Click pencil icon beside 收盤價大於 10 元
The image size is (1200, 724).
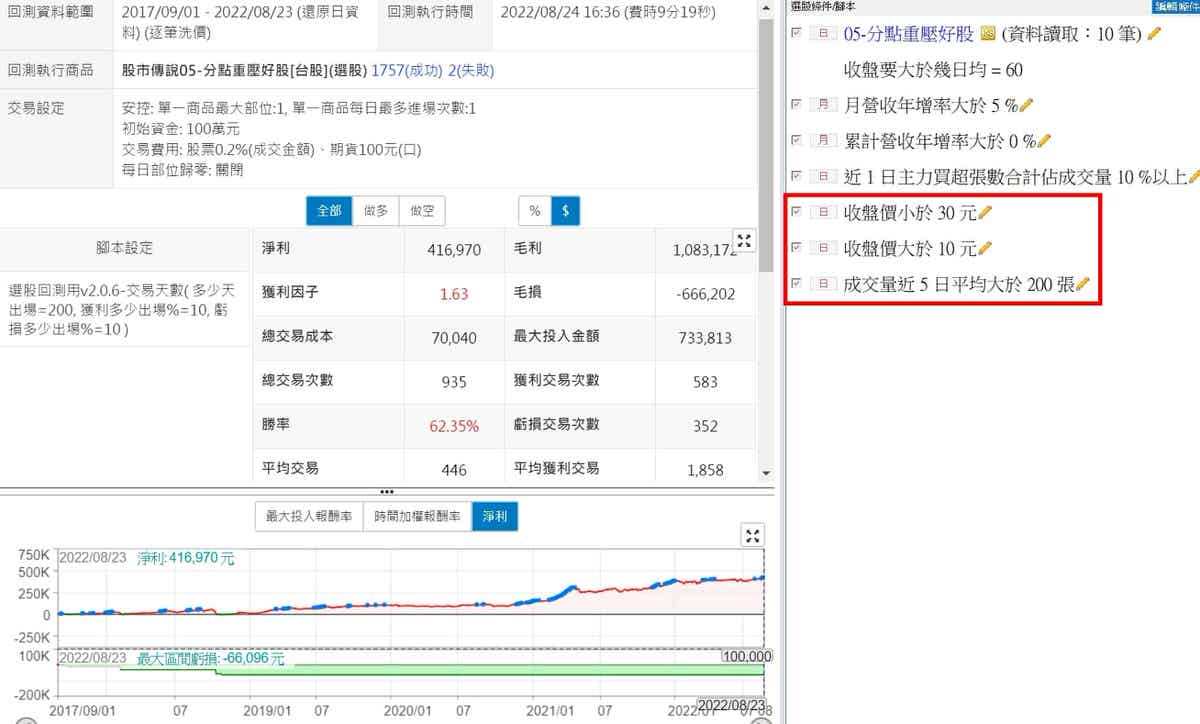pyautogui.click(x=986, y=248)
